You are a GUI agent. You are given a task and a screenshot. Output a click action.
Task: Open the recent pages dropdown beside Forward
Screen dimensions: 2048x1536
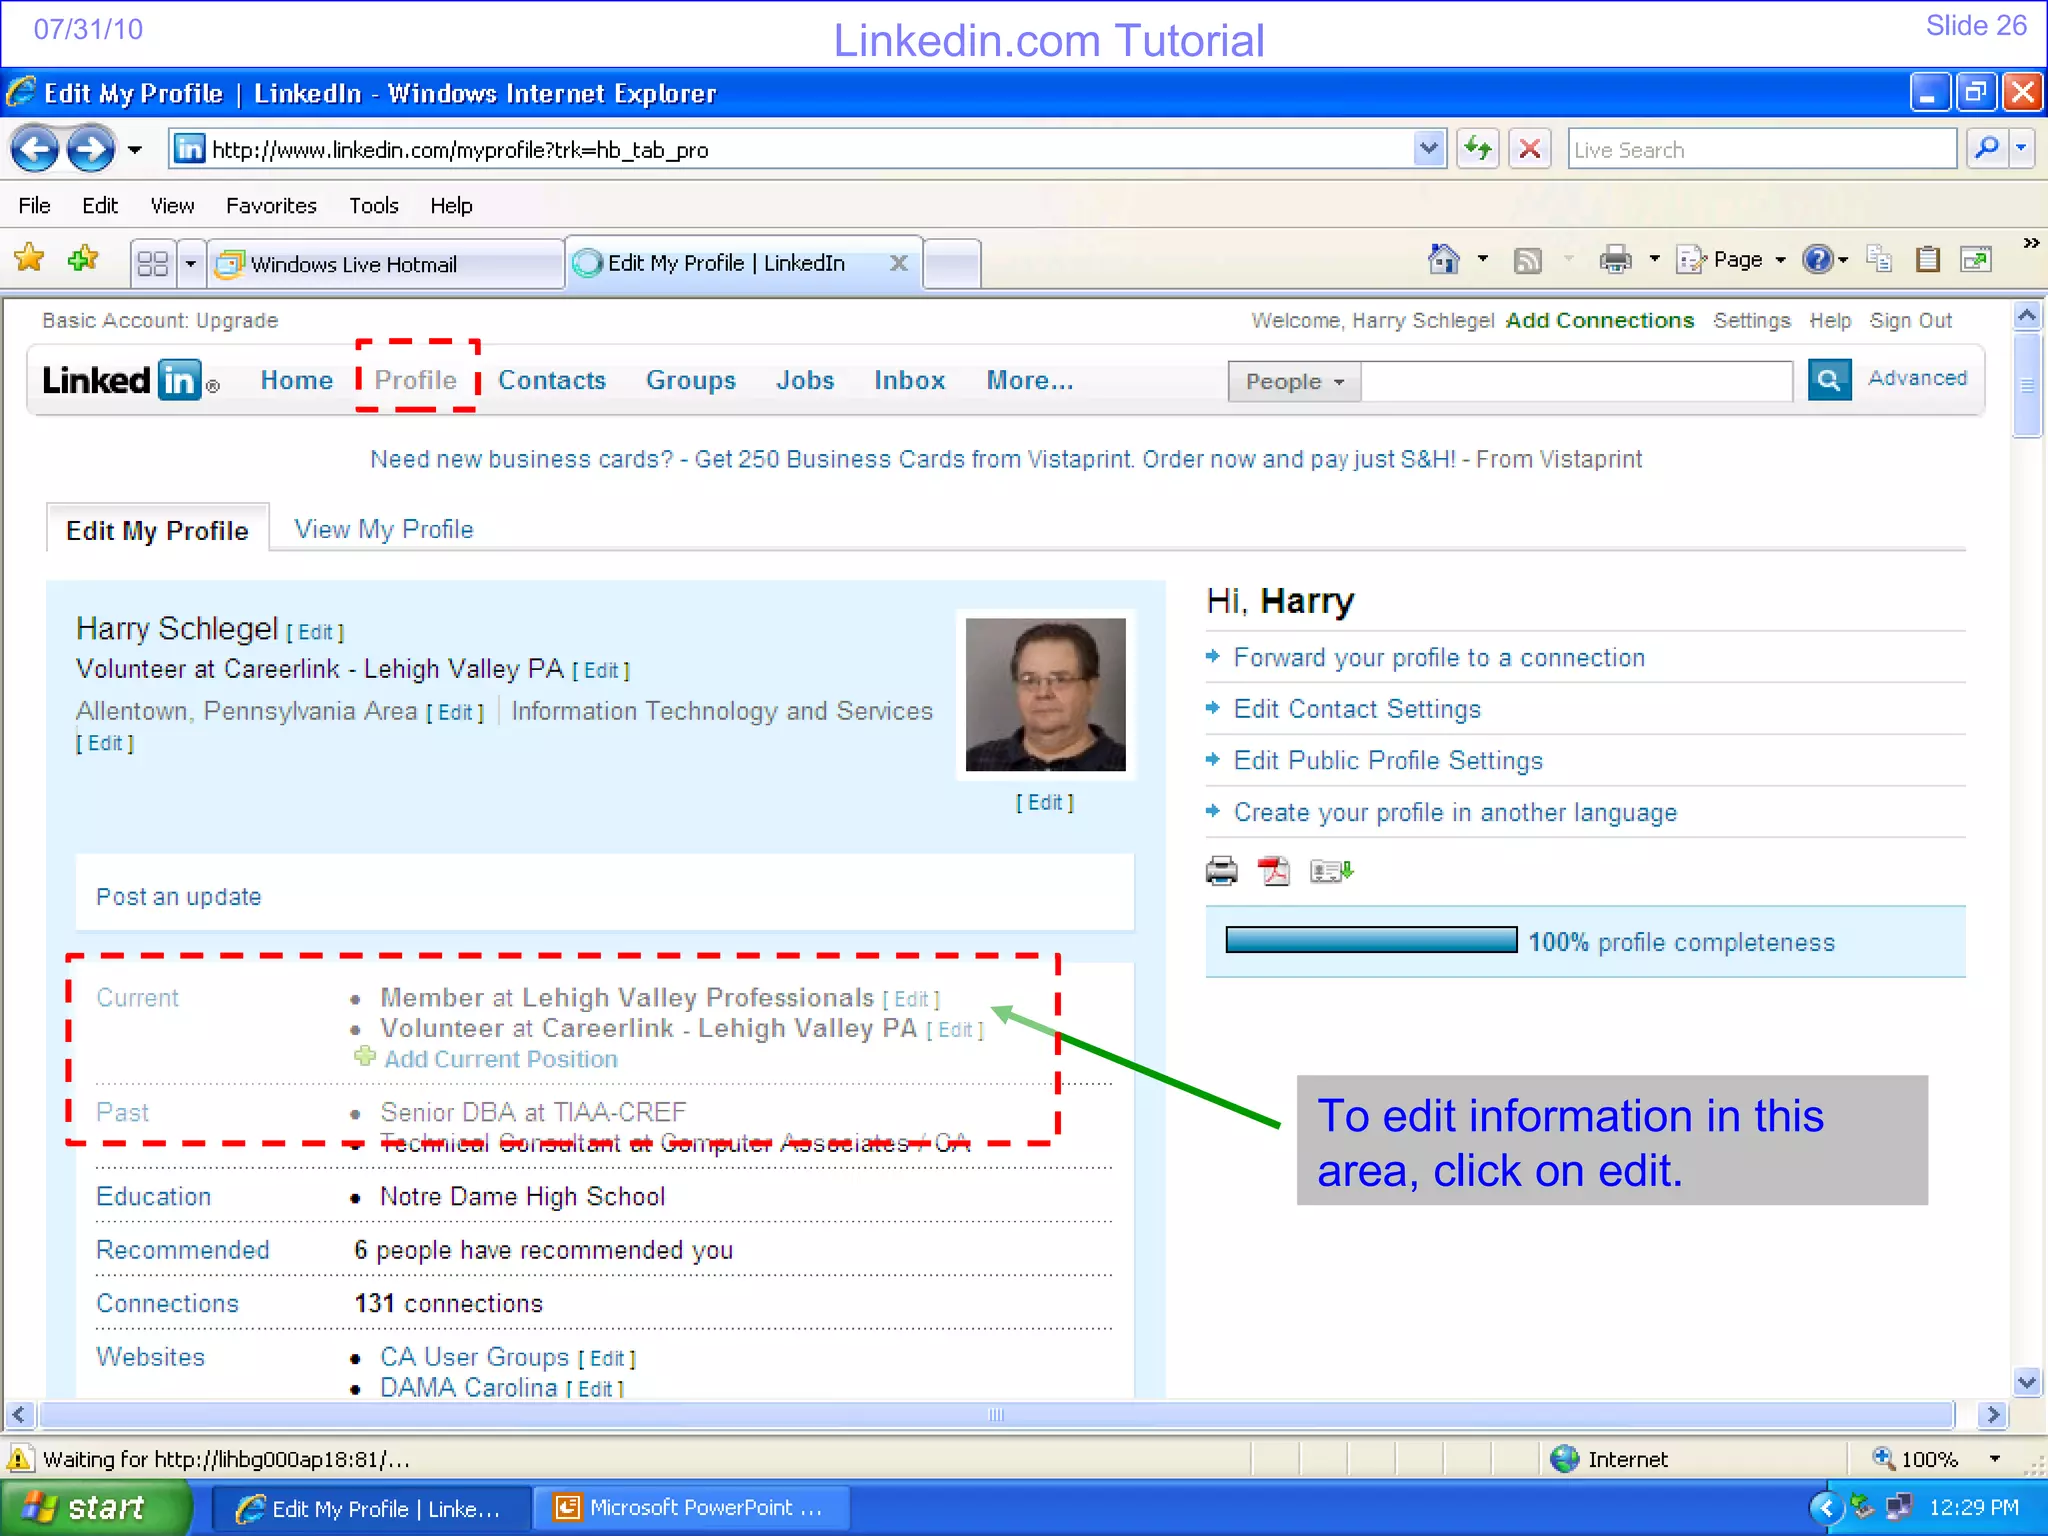click(135, 150)
